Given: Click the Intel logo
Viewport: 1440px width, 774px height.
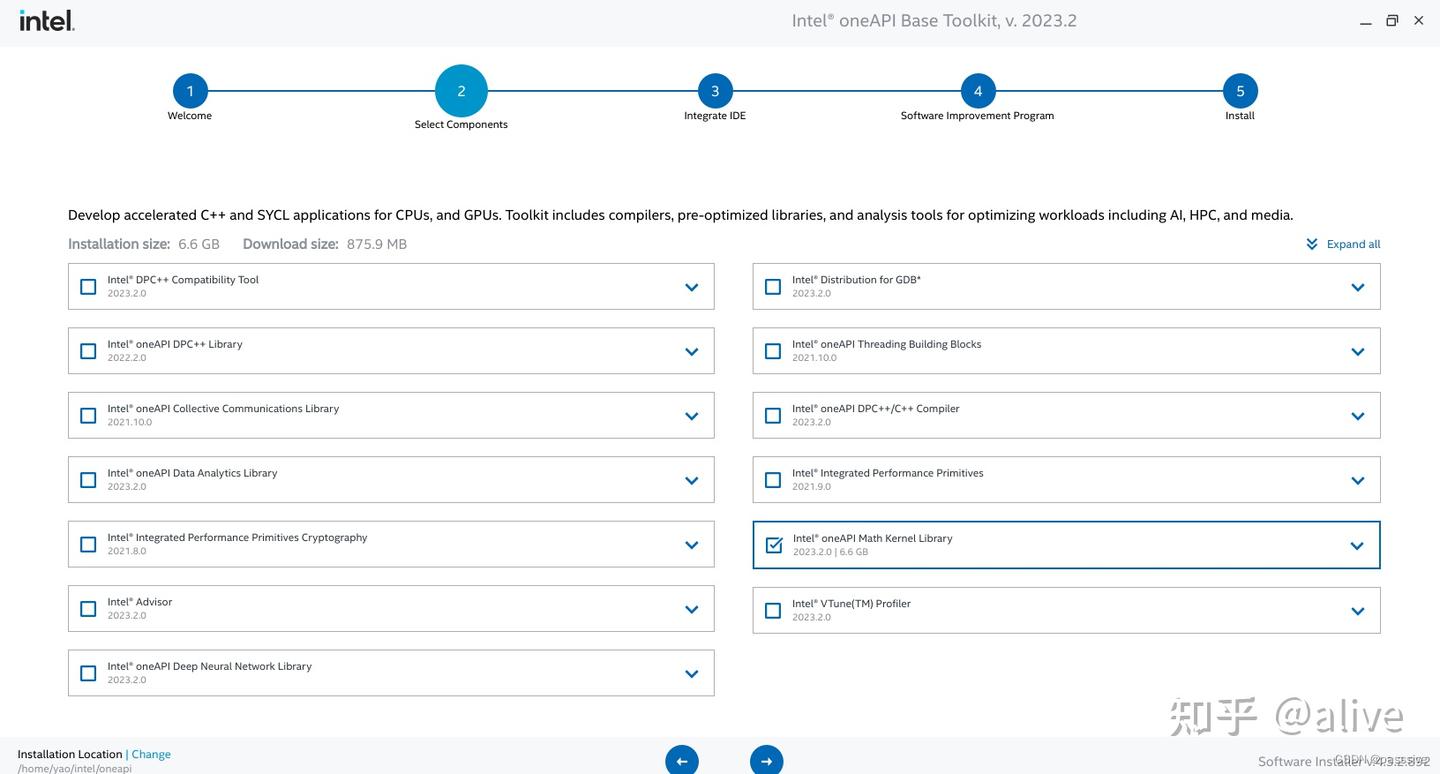Looking at the screenshot, I should tap(46, 20).
